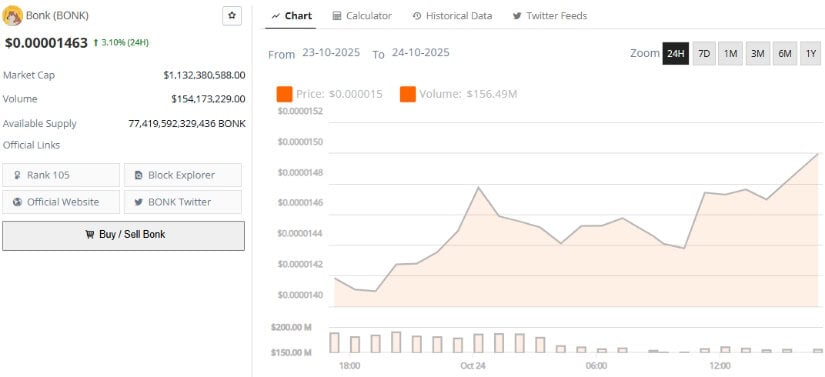The width and height of the screenshot is (825, 377).
Task: Click the $0.0000152 price axis label
Action: (x=300, y=111)
